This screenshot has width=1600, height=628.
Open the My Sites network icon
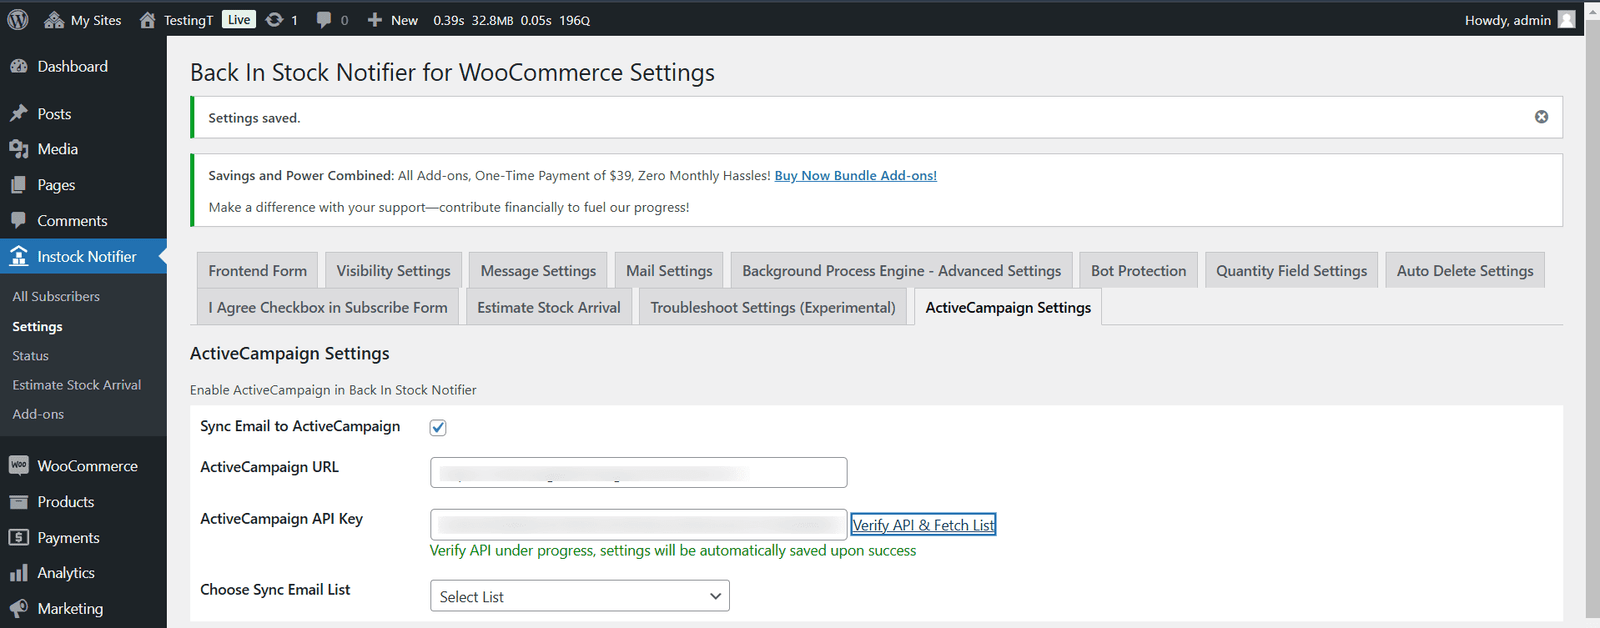point(54,20)
